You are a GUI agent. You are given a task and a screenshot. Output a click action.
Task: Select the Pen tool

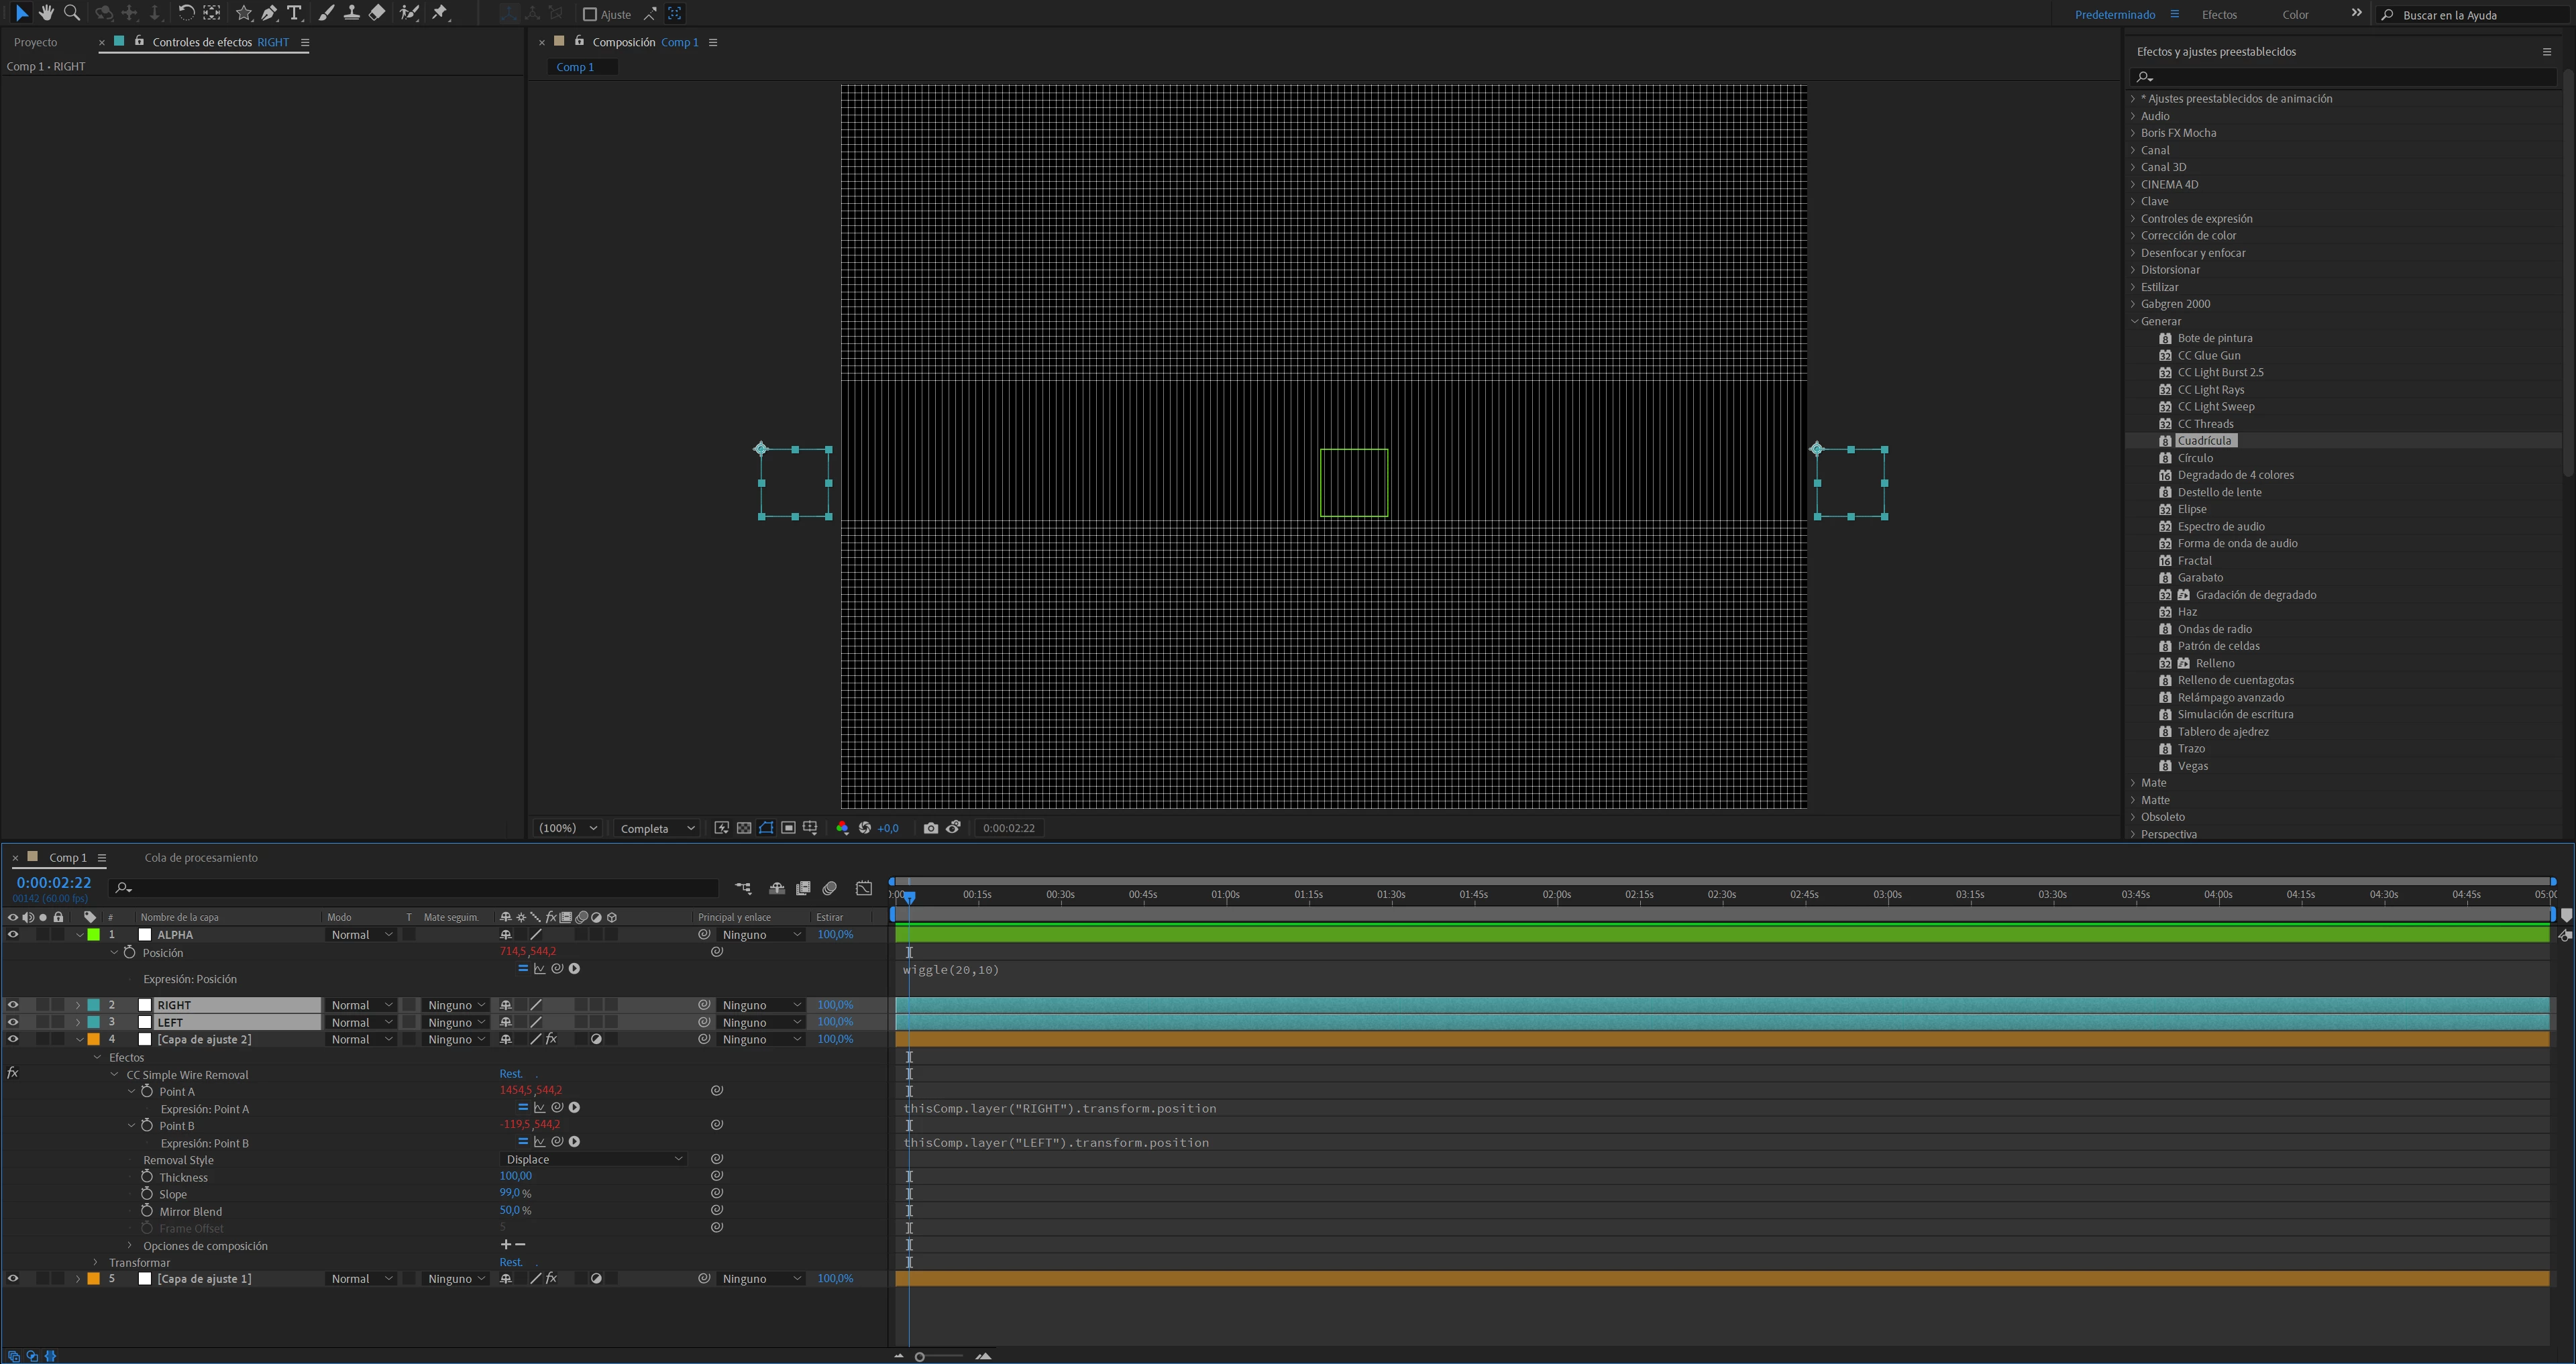(x=269, y=13)
